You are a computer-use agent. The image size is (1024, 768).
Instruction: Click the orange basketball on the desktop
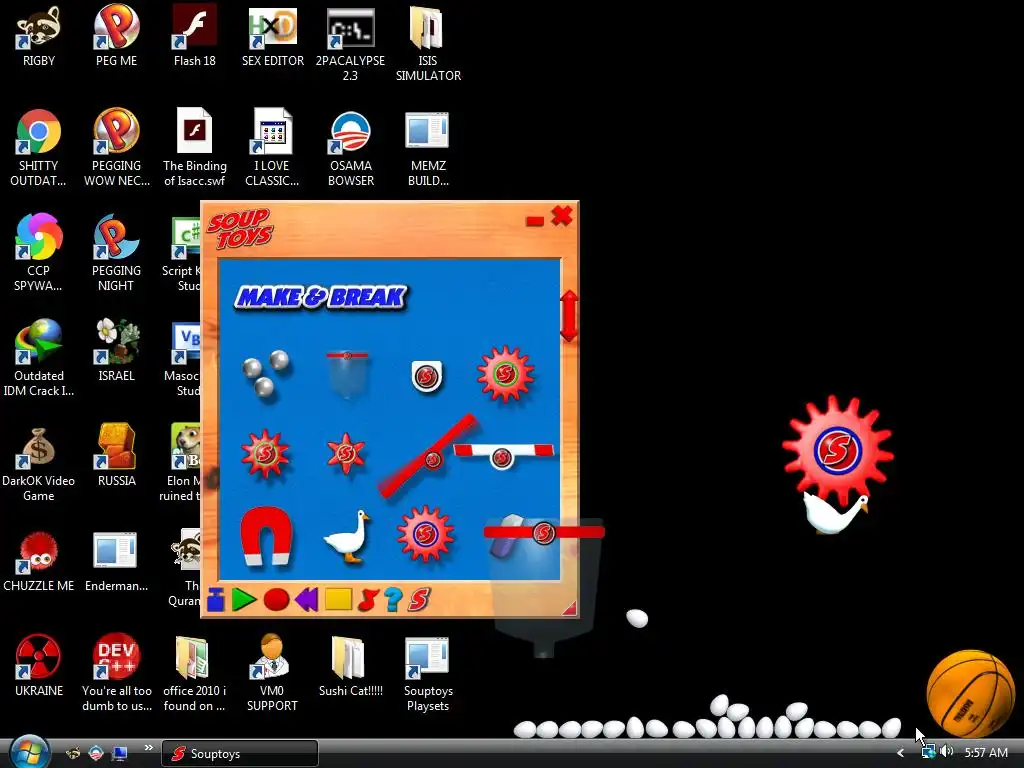(970, 694)
